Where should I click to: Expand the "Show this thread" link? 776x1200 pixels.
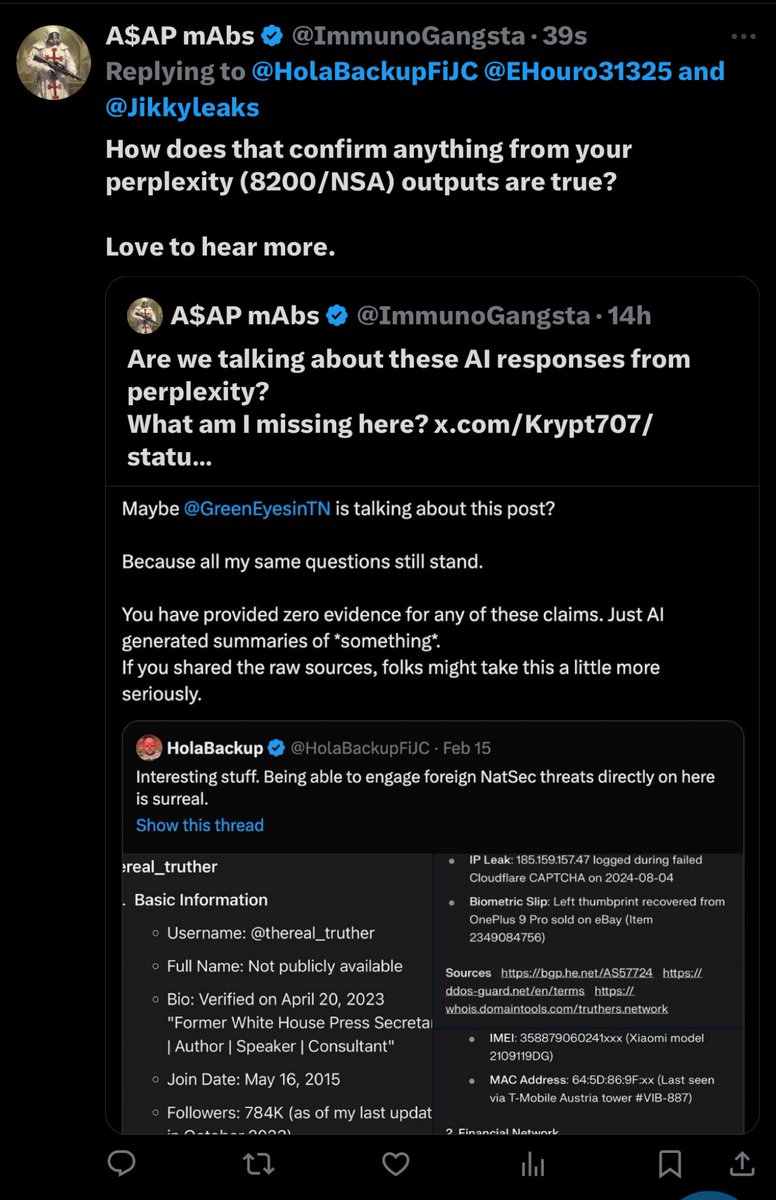pos(200,825)
